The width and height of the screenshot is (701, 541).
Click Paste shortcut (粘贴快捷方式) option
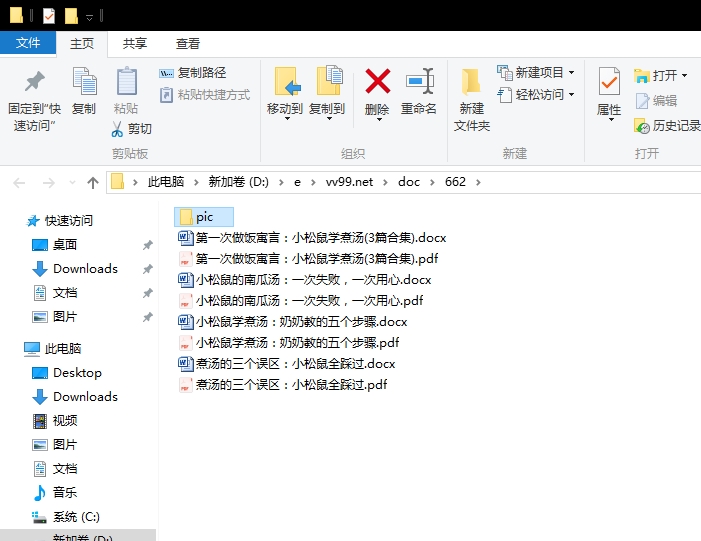[x=205, y=95]
